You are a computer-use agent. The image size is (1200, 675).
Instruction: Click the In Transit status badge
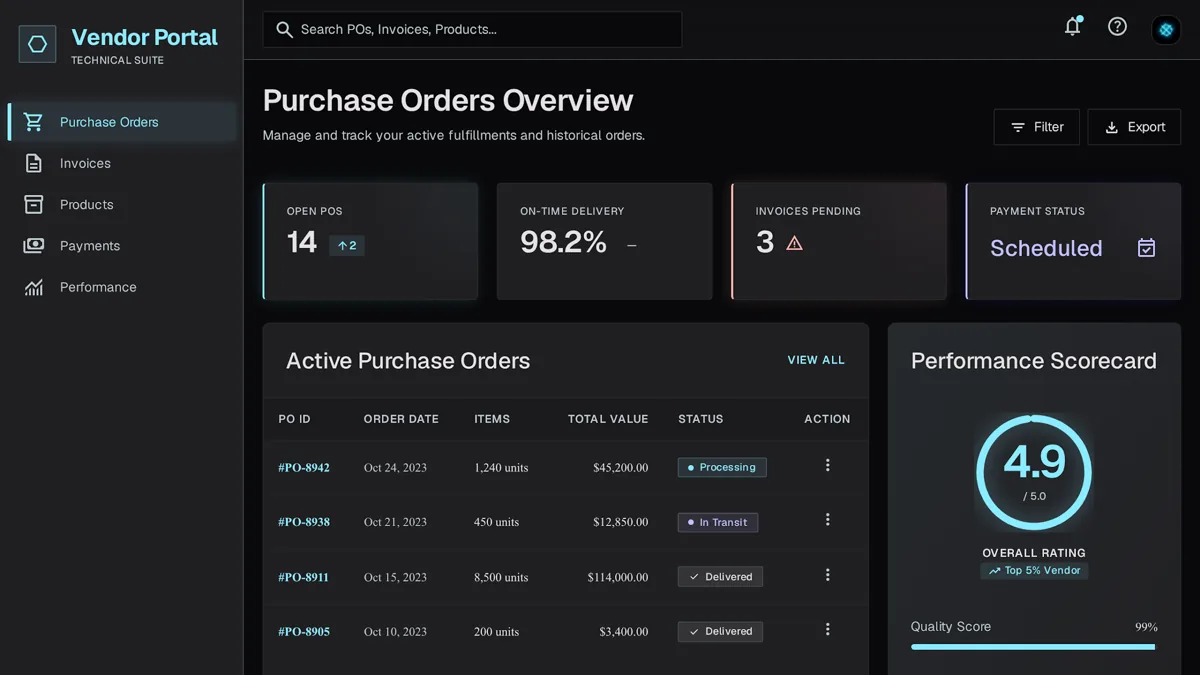pyautogui.click(x=718, y=522)
